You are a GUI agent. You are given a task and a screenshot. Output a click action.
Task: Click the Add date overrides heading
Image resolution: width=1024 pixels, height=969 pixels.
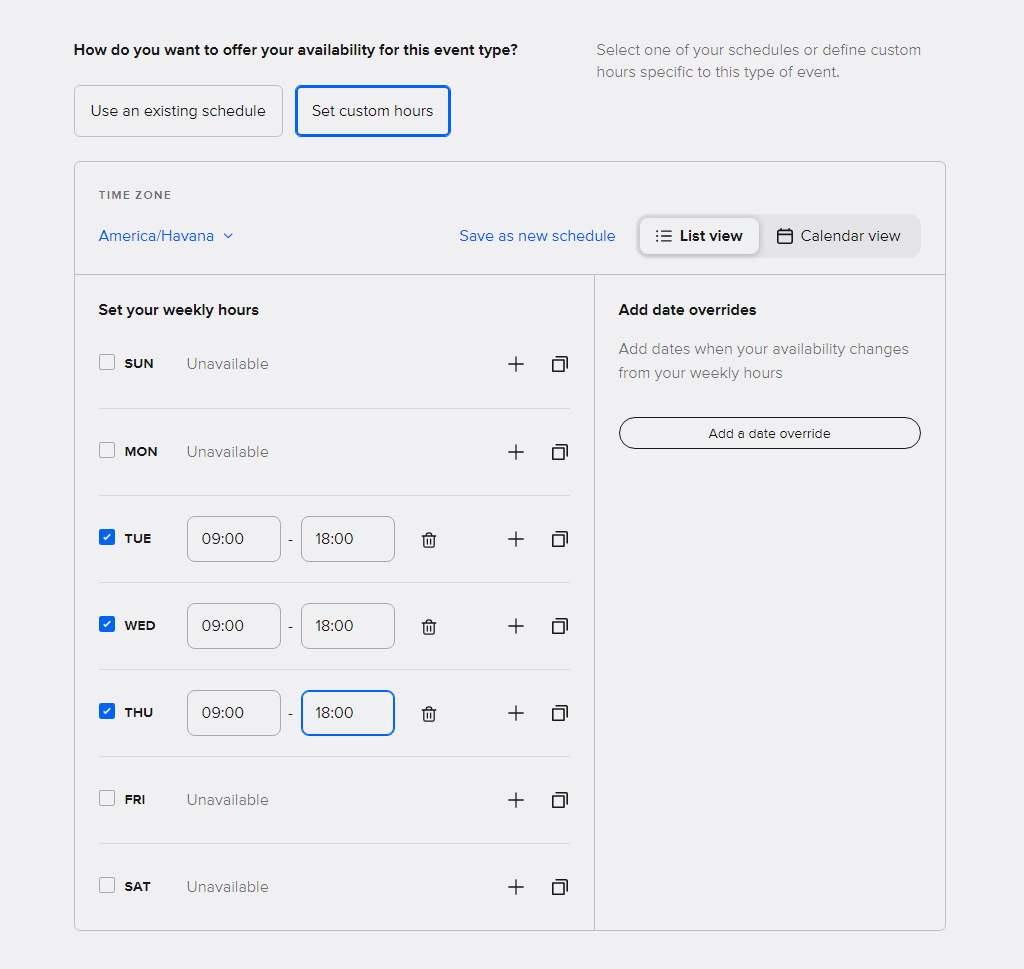[x=687, y=310]
